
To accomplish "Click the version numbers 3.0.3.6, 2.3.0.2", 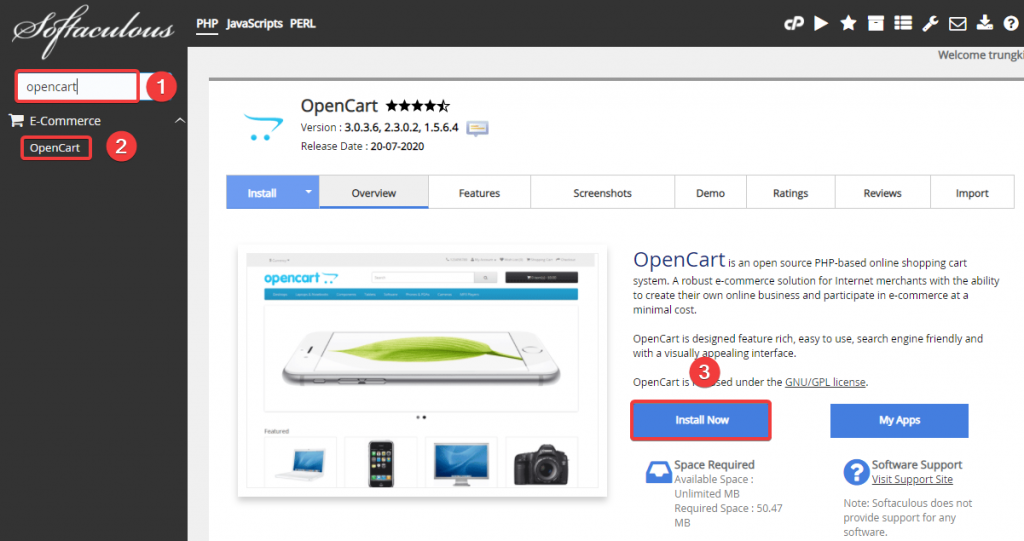I will (381, 127).
